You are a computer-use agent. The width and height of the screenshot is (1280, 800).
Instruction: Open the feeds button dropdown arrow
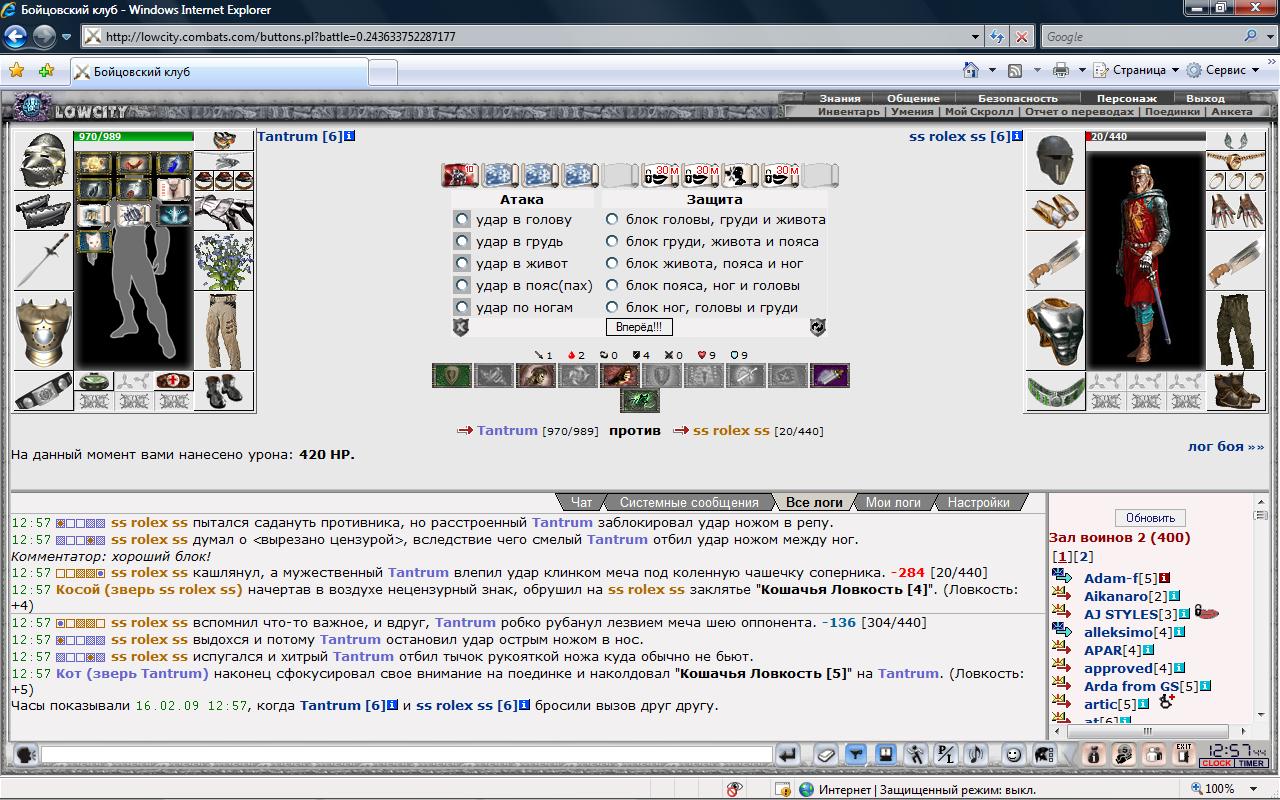click(x=1037, y=70)
